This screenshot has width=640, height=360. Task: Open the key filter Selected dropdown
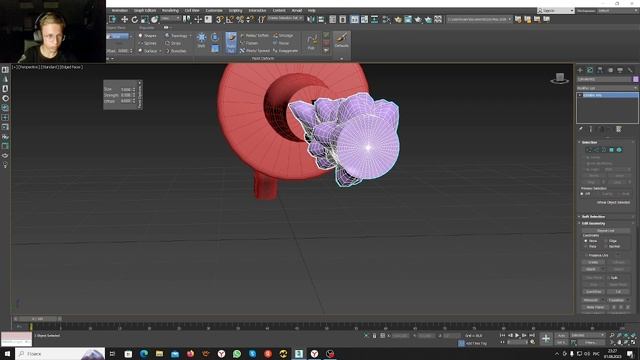click(x=587, y=336)
